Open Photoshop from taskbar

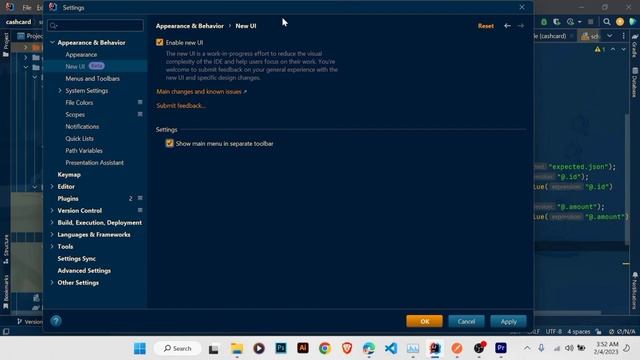[281, 348]
